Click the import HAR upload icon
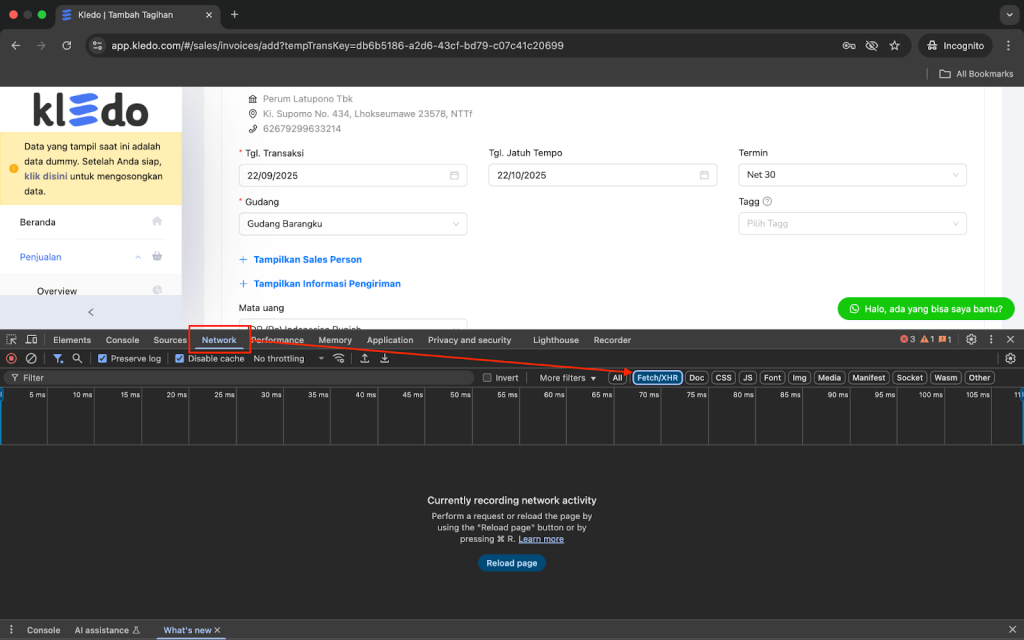1024x640 pixels. coord(365,358)
